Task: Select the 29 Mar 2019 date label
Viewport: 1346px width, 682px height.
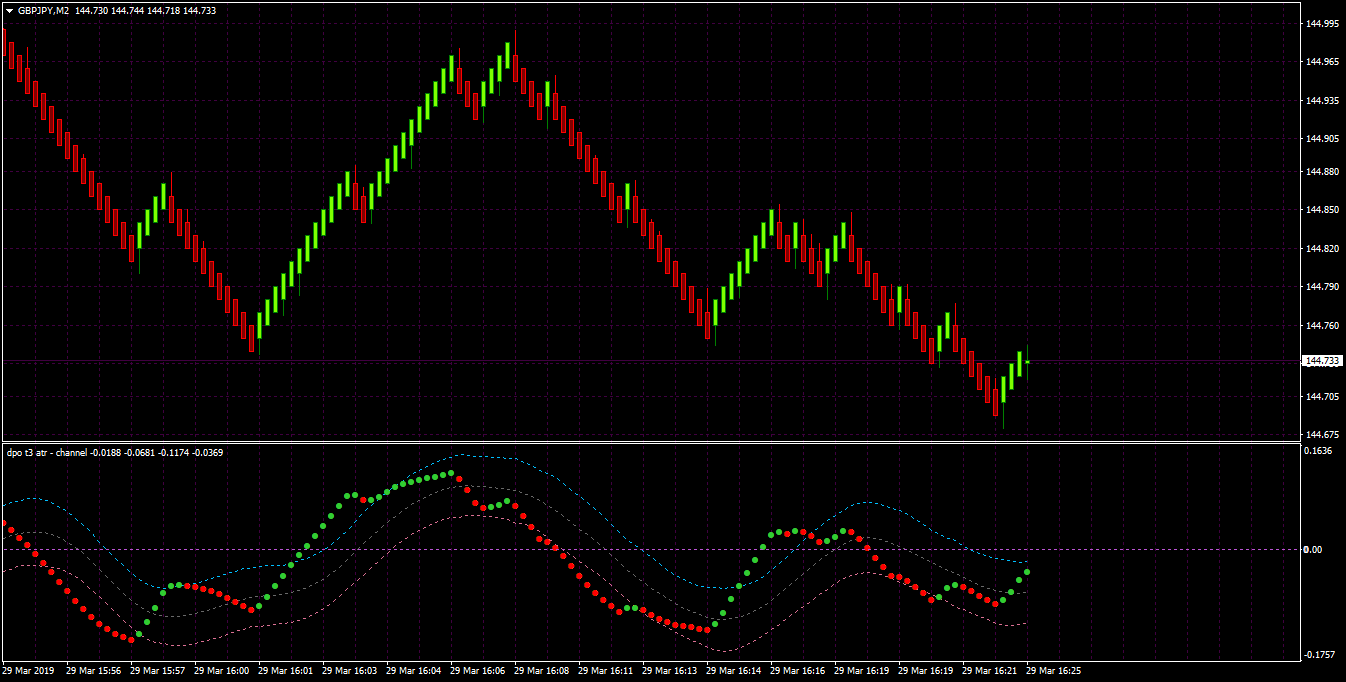Action: coord(29,671)
